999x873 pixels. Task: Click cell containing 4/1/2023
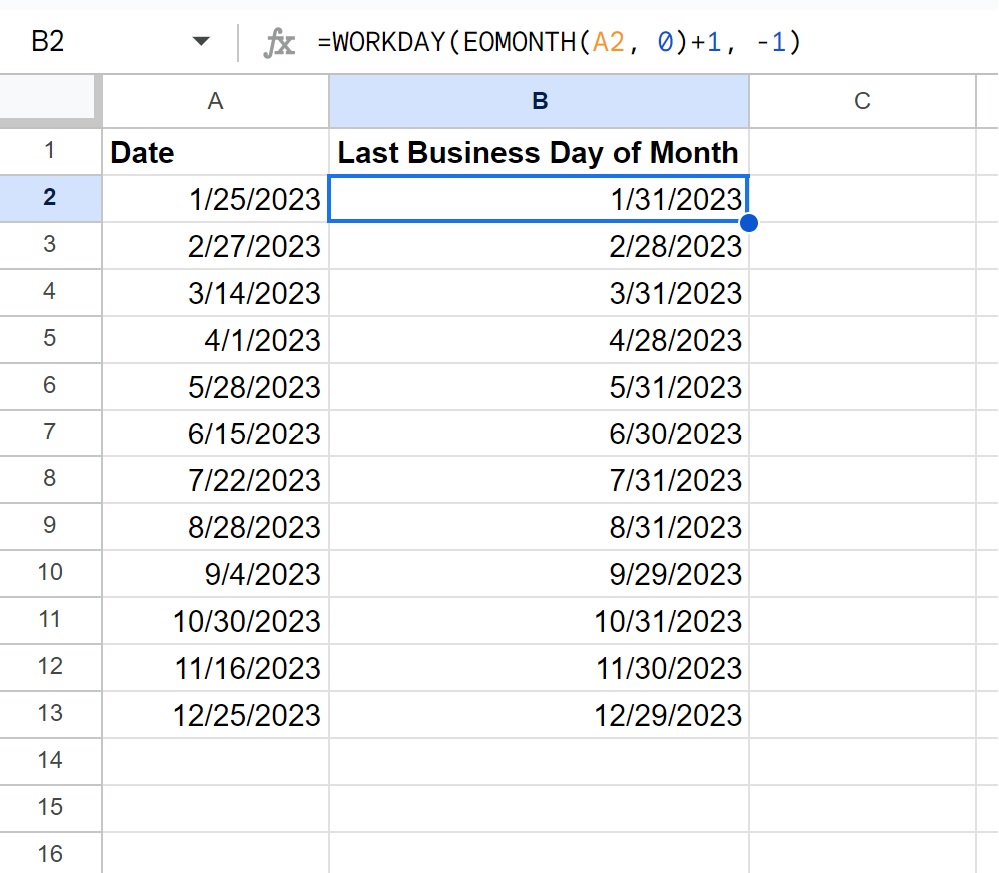pos(215,340)
